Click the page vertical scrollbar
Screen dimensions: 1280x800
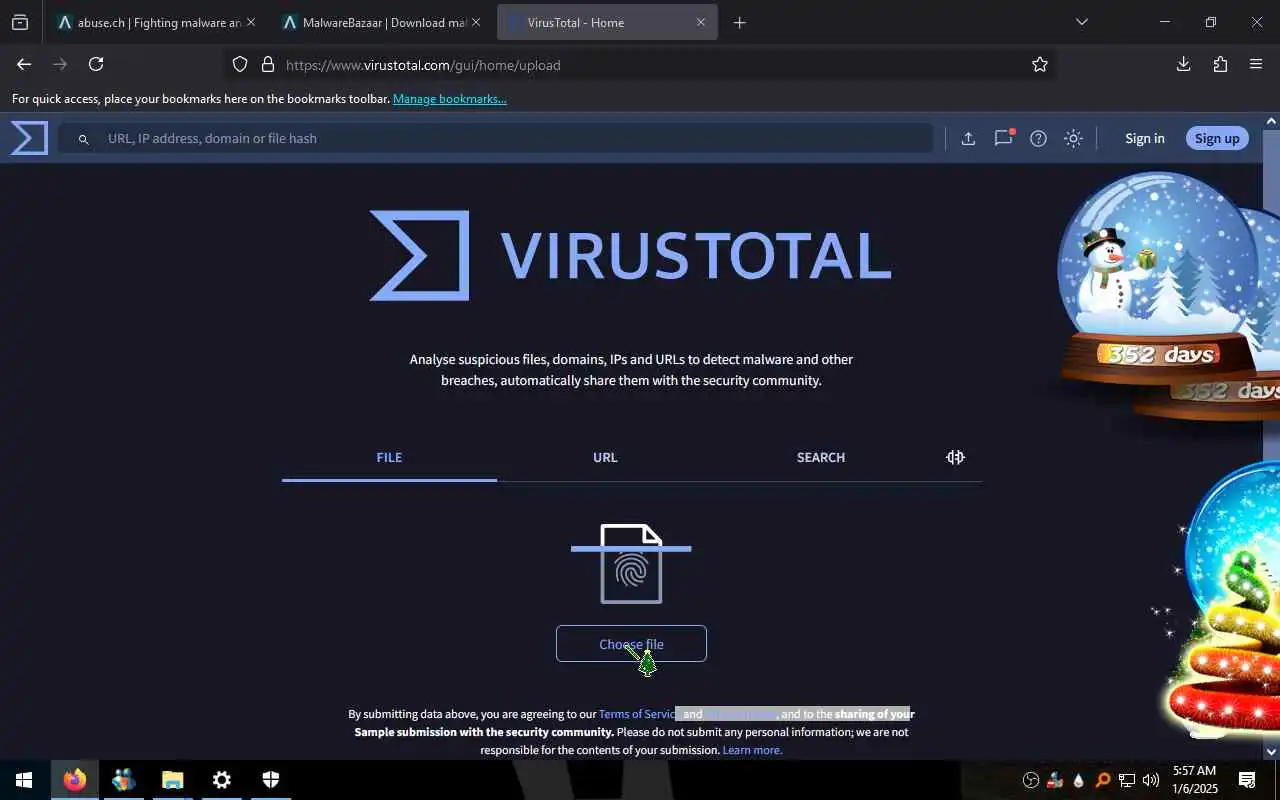point(1272,436)
